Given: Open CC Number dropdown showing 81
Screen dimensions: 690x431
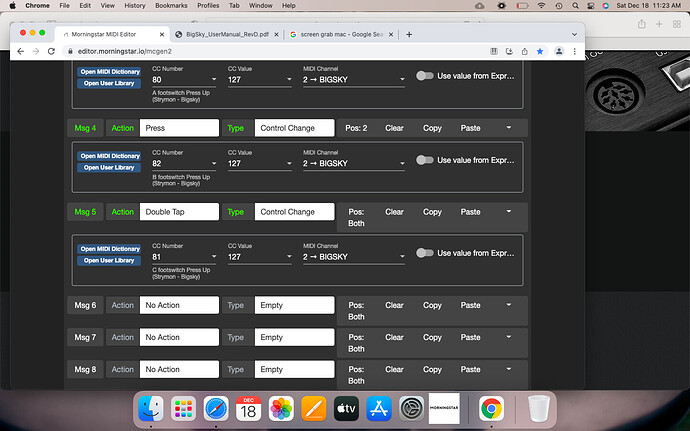Looking at the screenshot, I should [x=184, y=257].
